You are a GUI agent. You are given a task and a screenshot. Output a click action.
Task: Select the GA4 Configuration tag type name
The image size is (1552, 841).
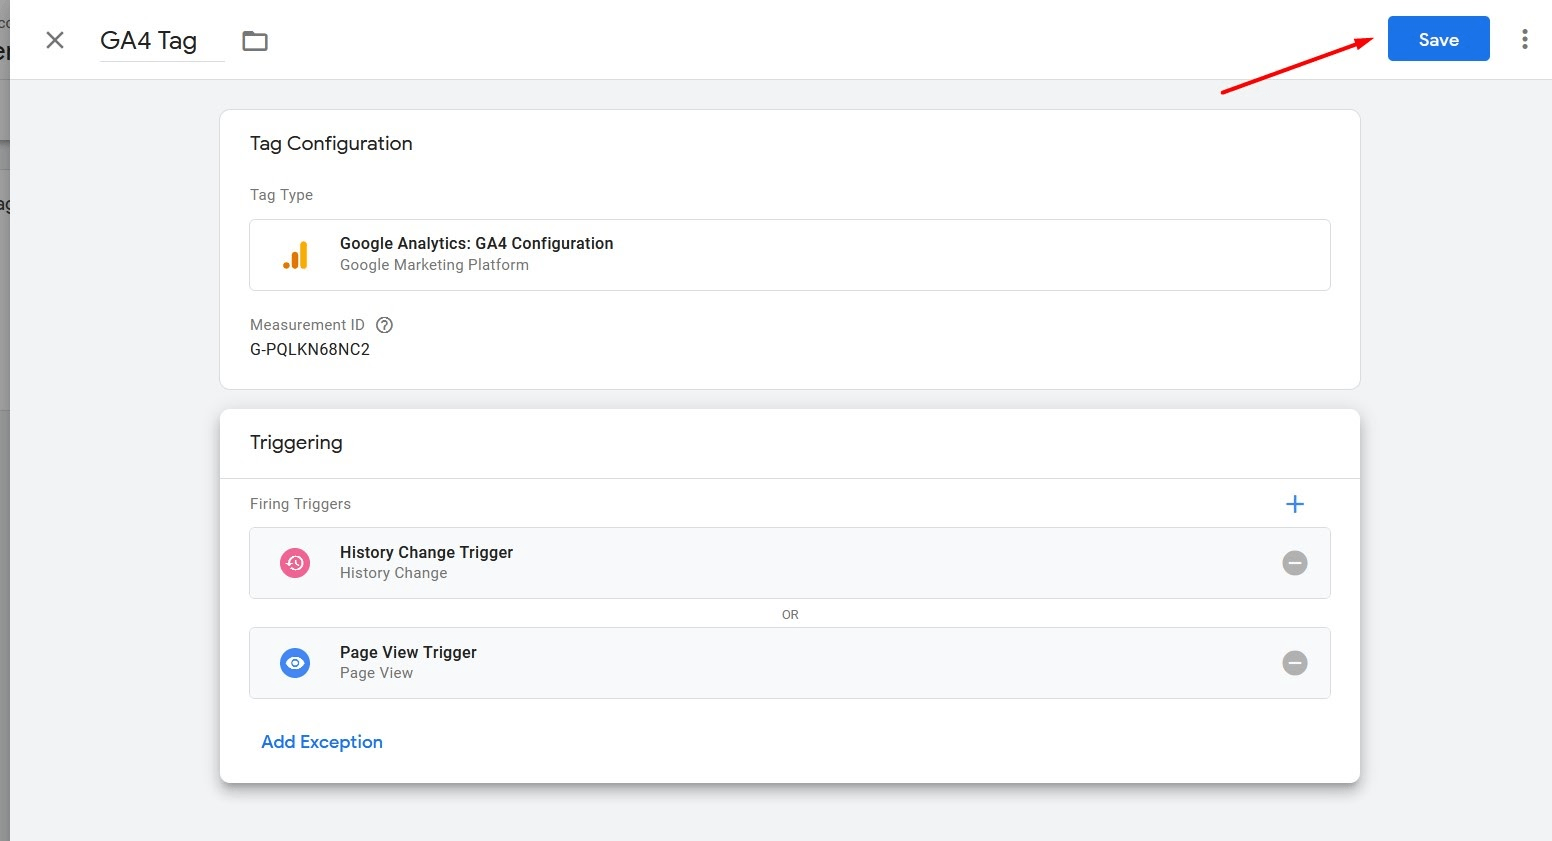(476, 243)
